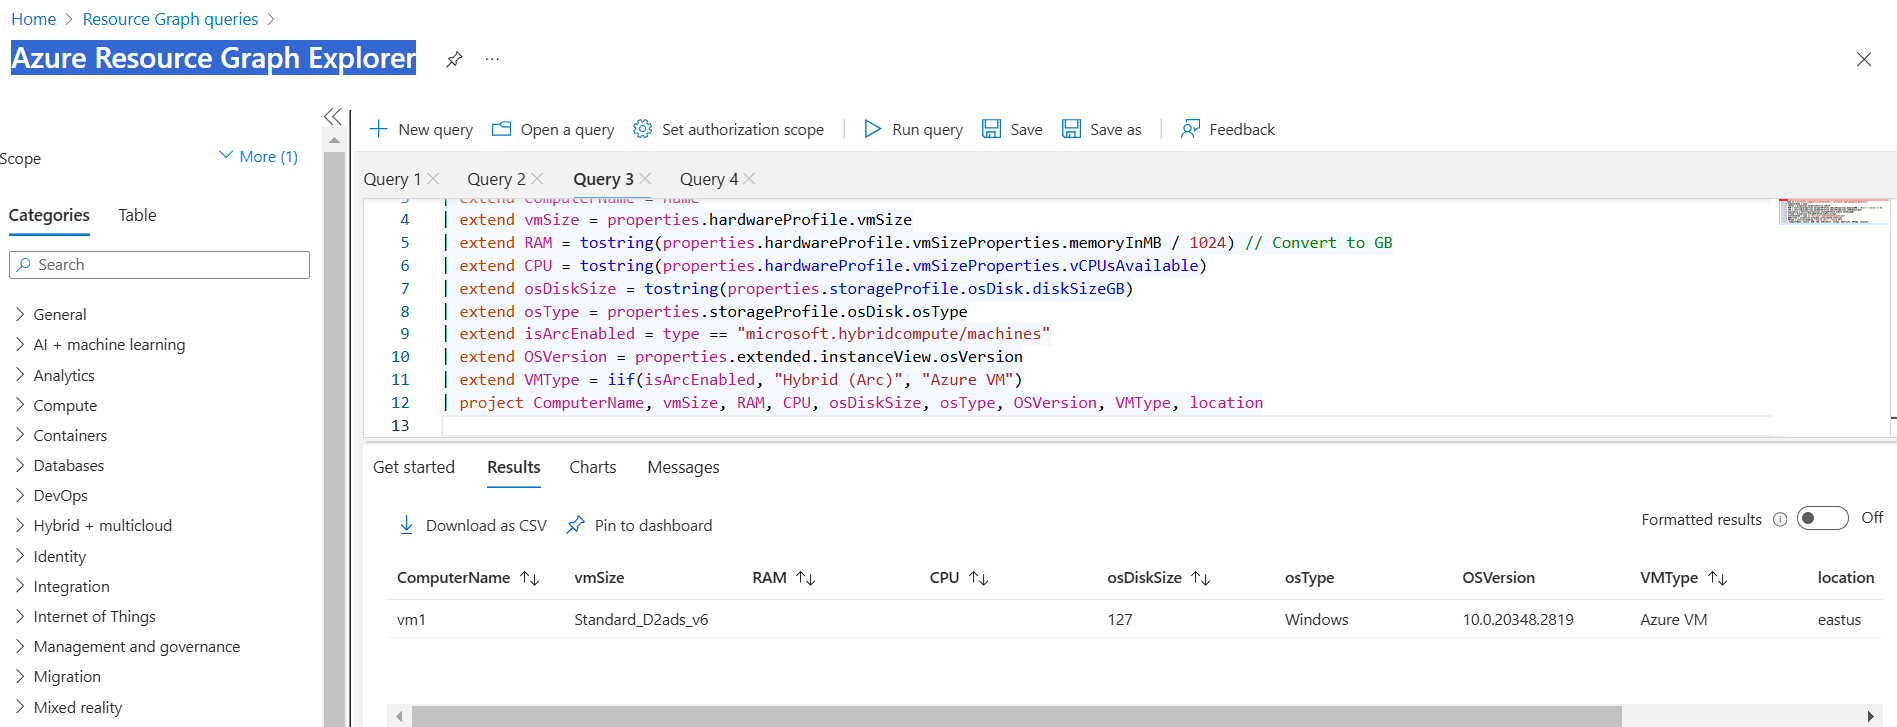Expand the Mixed reality category
The image size is (1897, 727).
point(19,707)
